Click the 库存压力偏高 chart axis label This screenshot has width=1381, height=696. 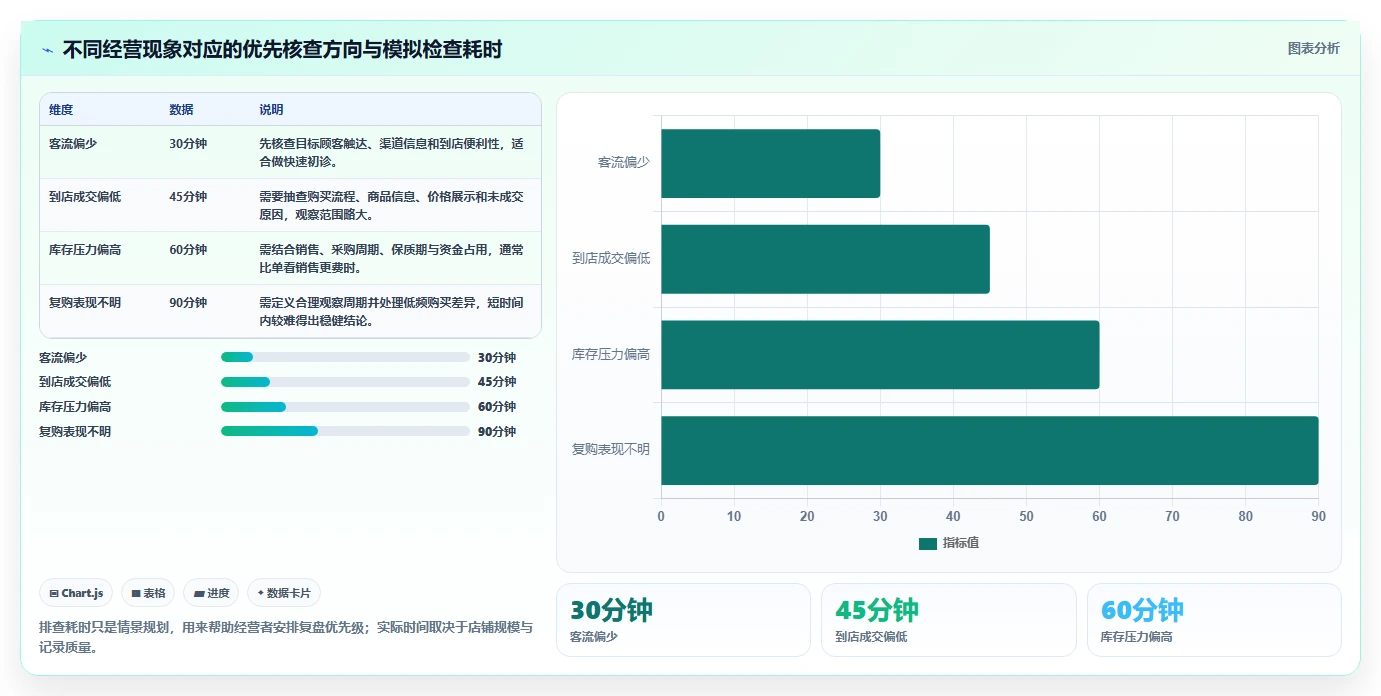(611, 354)
